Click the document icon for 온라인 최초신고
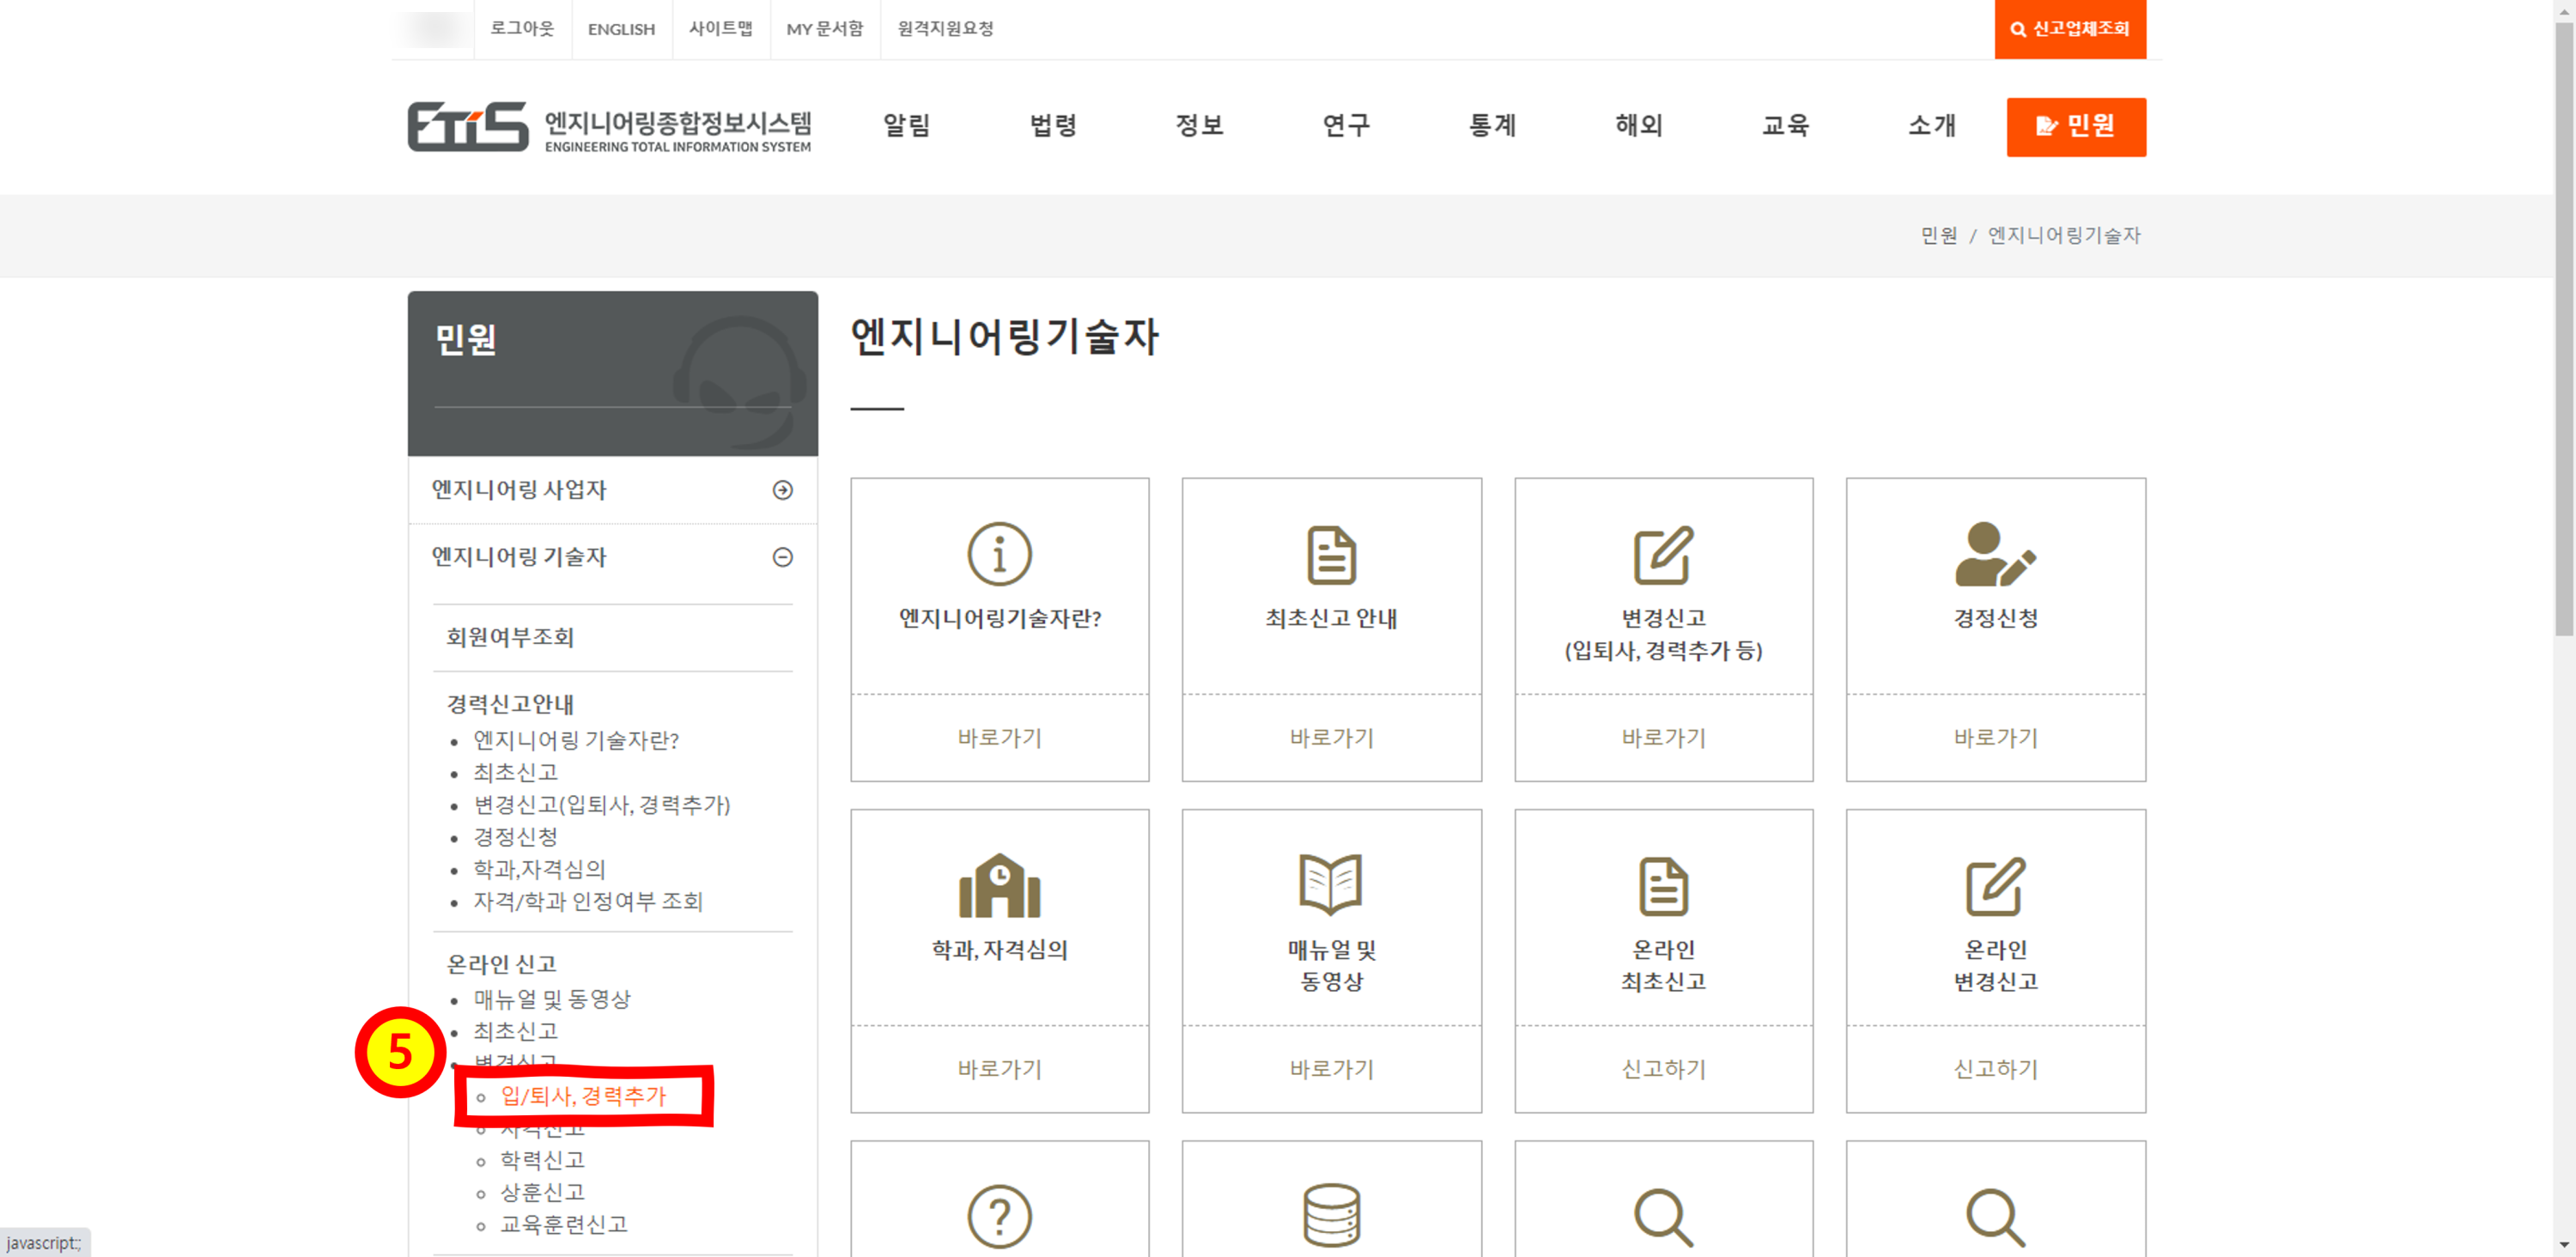Image resolution: width=2576 pixels, height=1257 pixels. (x=1663, y=886)
